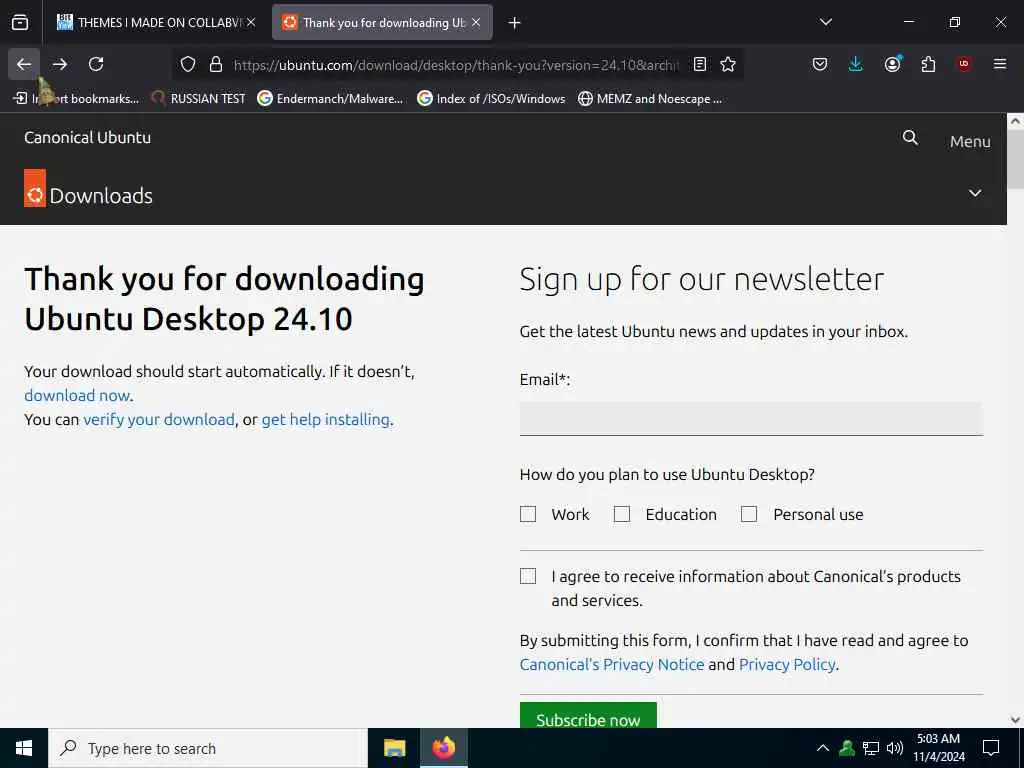Click the scrollbar up arrow

tap(1016, 121)
